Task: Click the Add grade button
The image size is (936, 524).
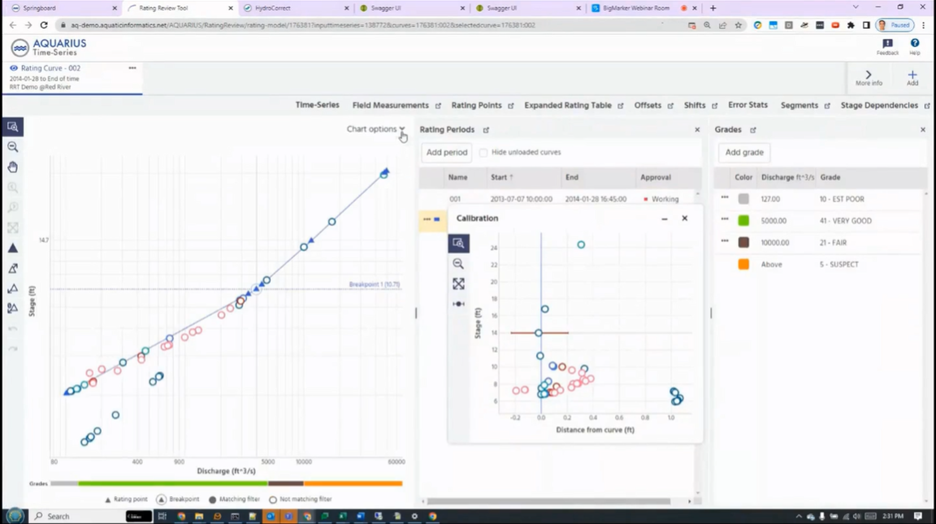Action: click(744, 152)
